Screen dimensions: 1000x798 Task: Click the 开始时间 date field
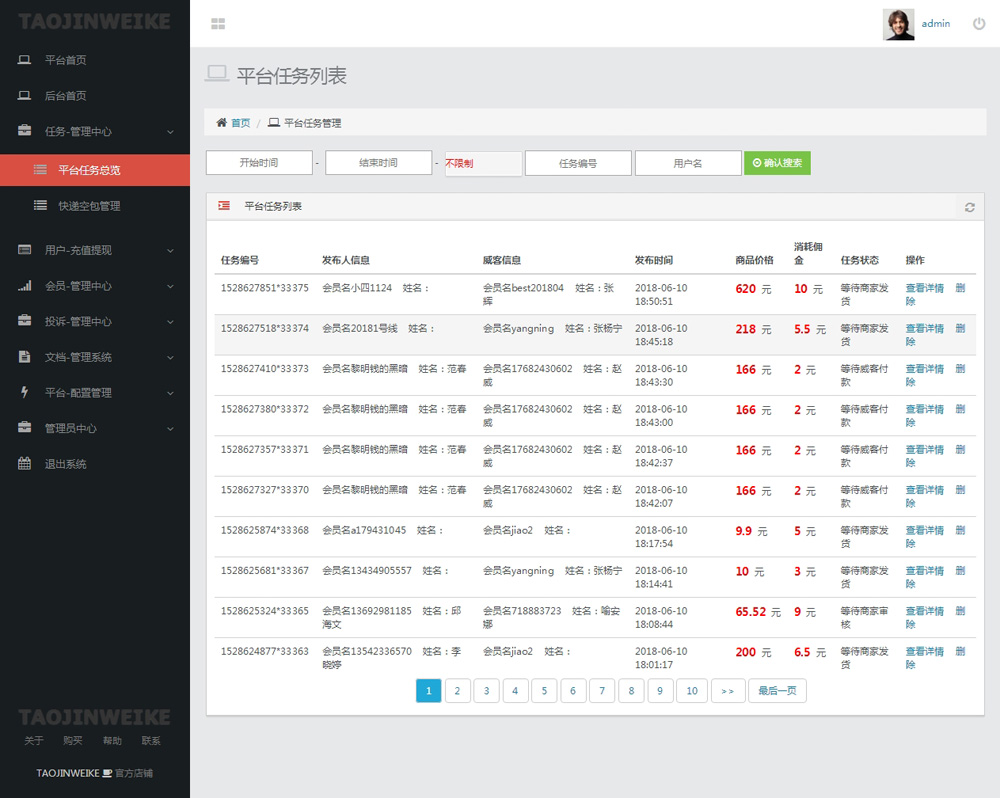(259, 163)
